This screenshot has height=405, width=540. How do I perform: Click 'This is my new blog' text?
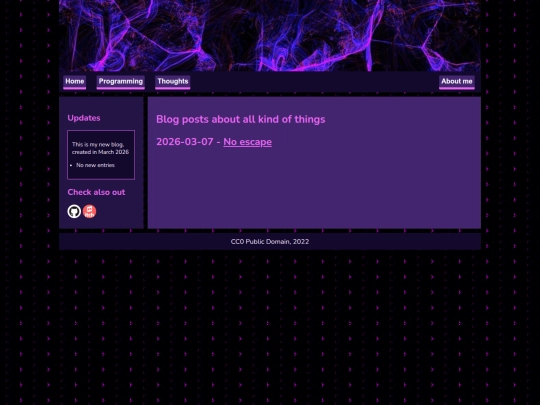[x=98, y=145]
